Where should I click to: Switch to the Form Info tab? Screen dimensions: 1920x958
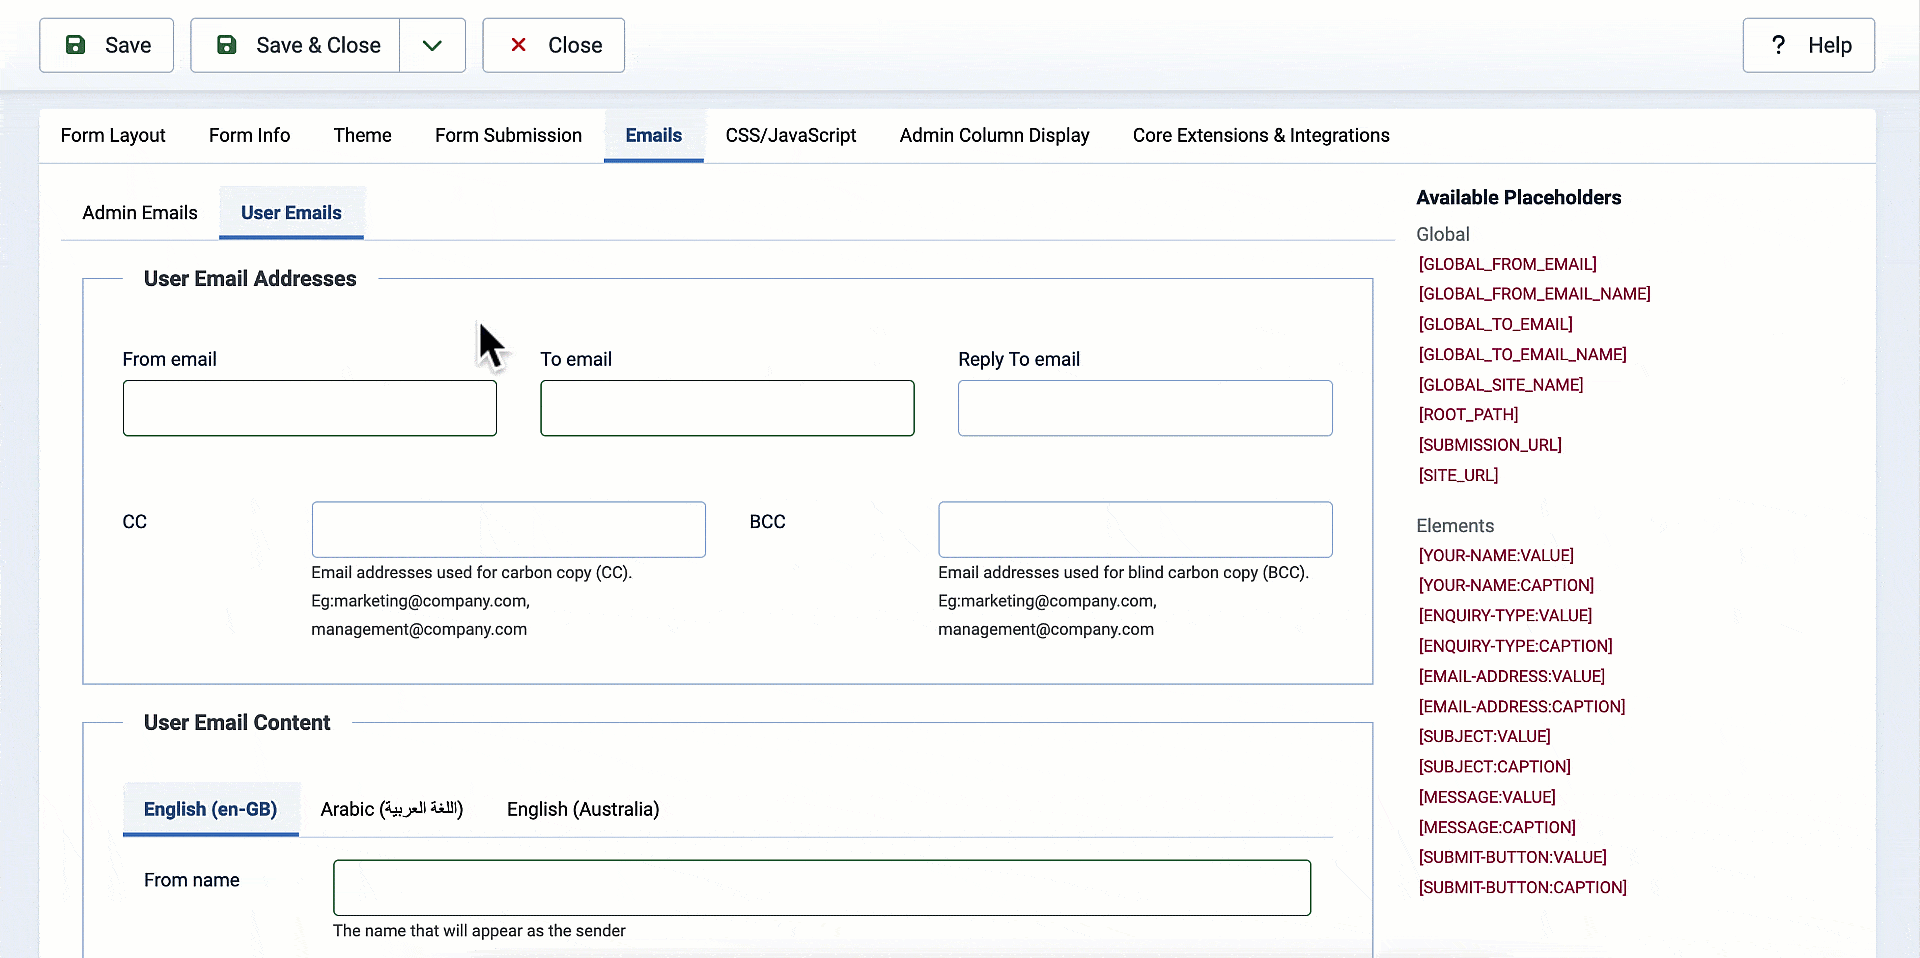coord(249,135)
